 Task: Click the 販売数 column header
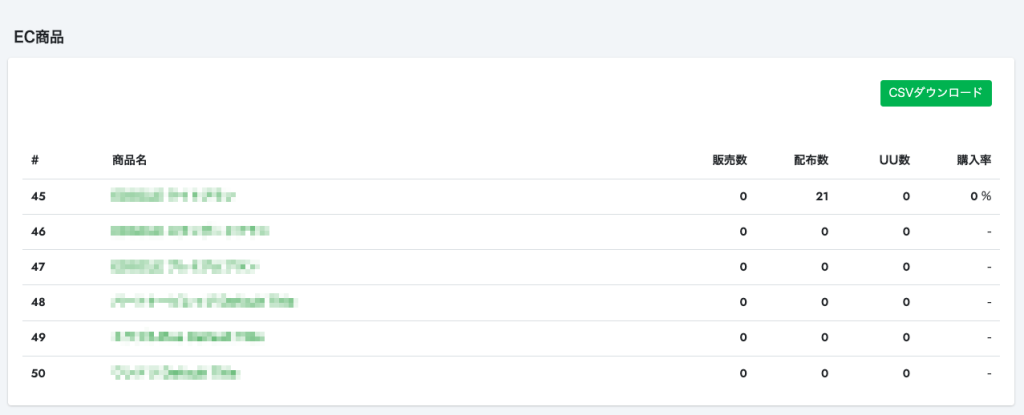pos(729,160)
